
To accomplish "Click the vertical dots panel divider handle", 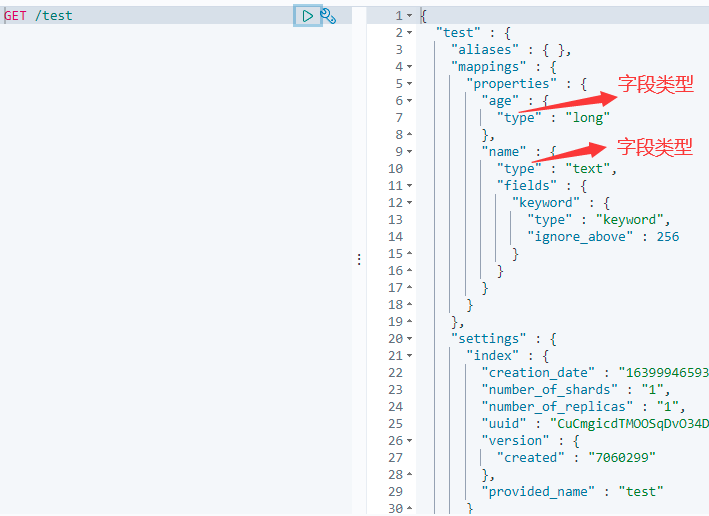I will point(359,259).
